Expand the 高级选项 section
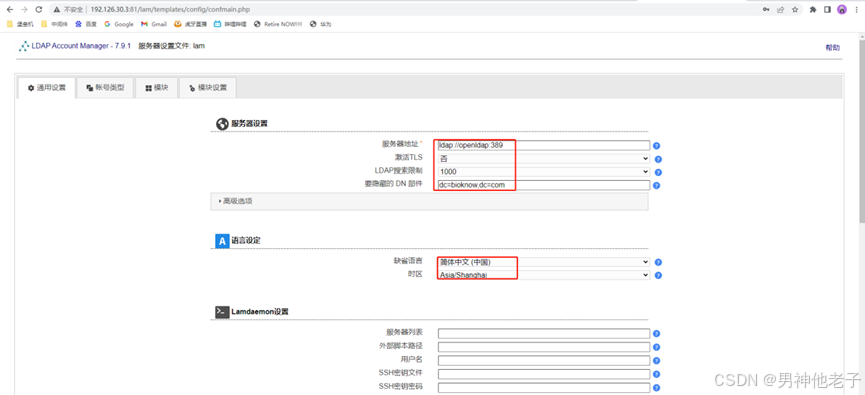Screen dimensions: 865x395 pos(429,201)
